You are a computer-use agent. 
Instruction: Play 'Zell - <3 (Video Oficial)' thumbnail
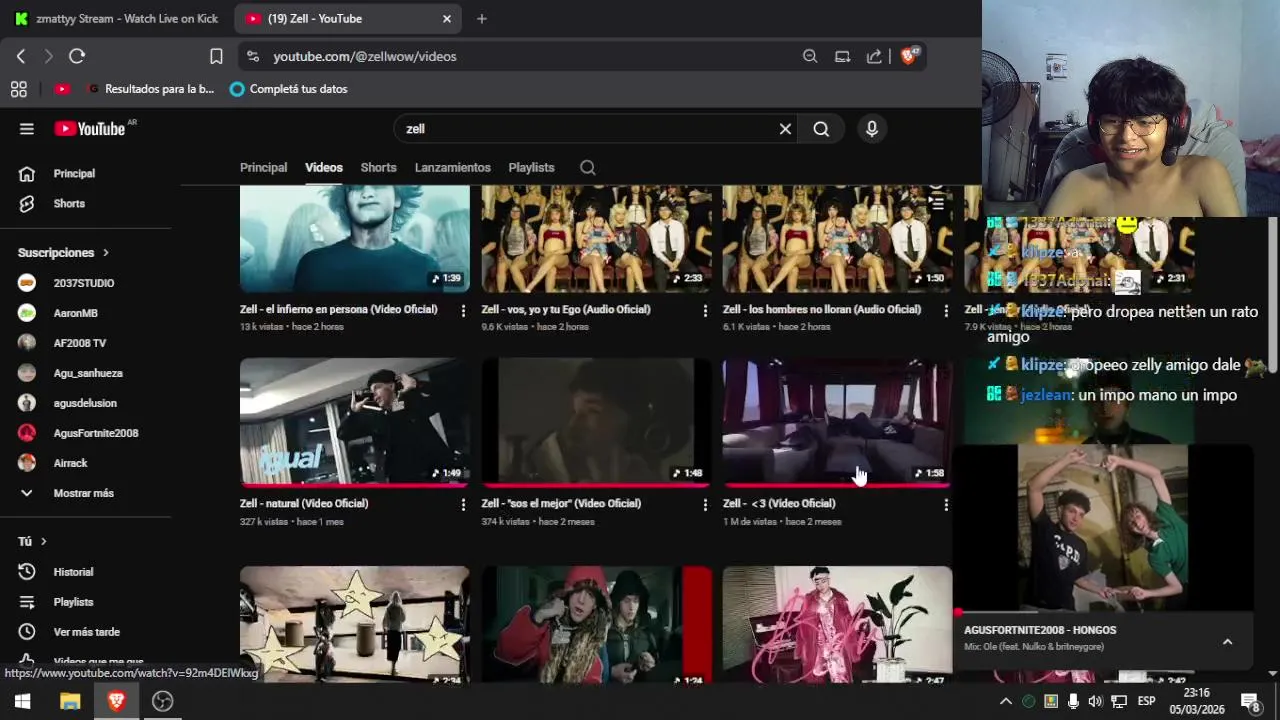pyautogui.click(x=838, y=422)
